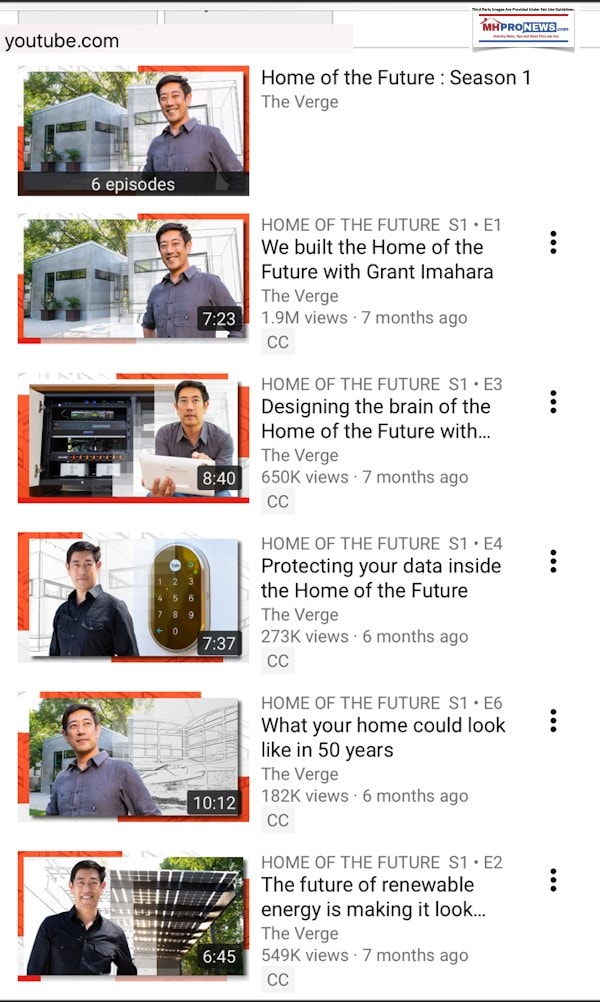Open Home of the Future Season 1 playlist thumbnail
The width and height of the screenshot is (600, 1002).
[133, 130]
